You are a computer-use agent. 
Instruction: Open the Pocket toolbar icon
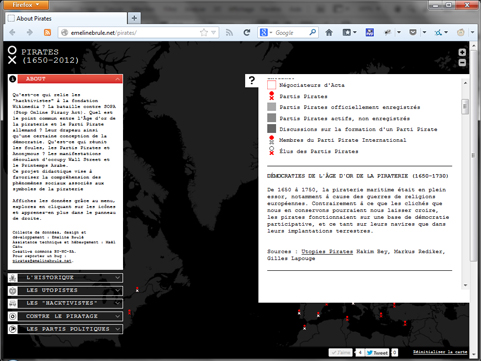tap(413, 32)
